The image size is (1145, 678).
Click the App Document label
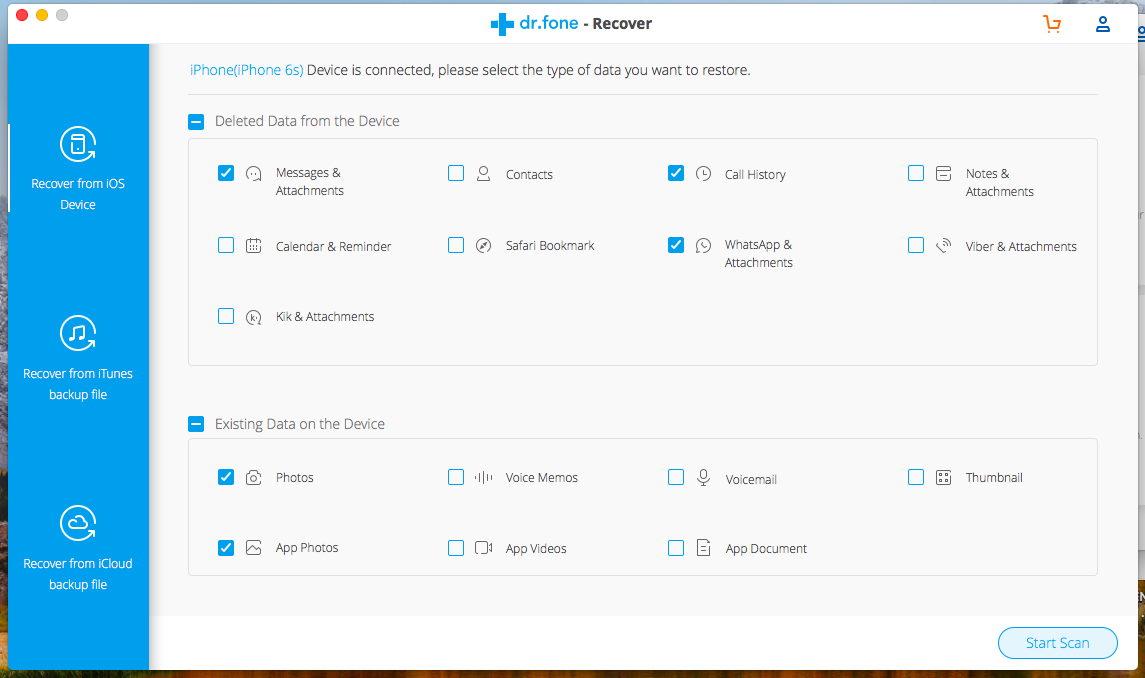click(x=766, y=549)
